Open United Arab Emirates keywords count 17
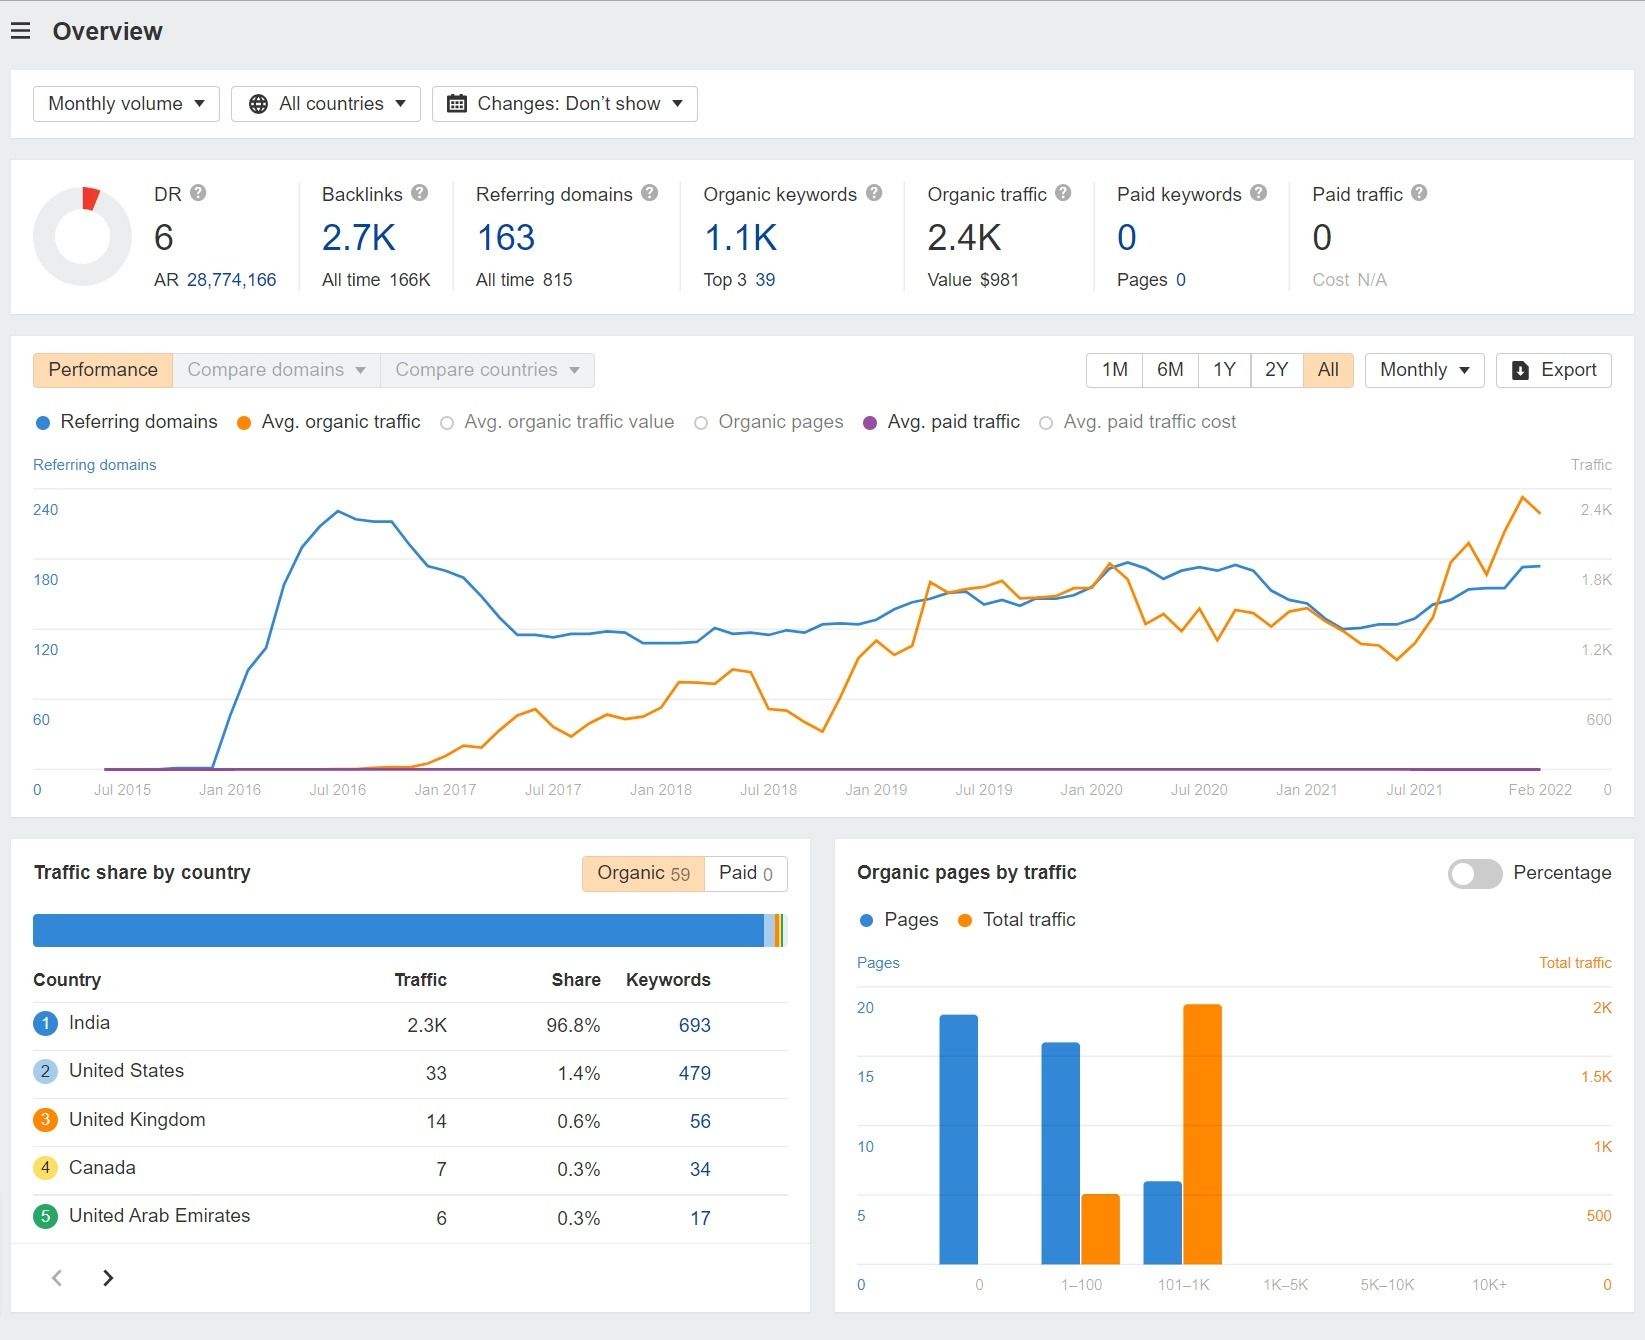 click(x=700, y=1218)
